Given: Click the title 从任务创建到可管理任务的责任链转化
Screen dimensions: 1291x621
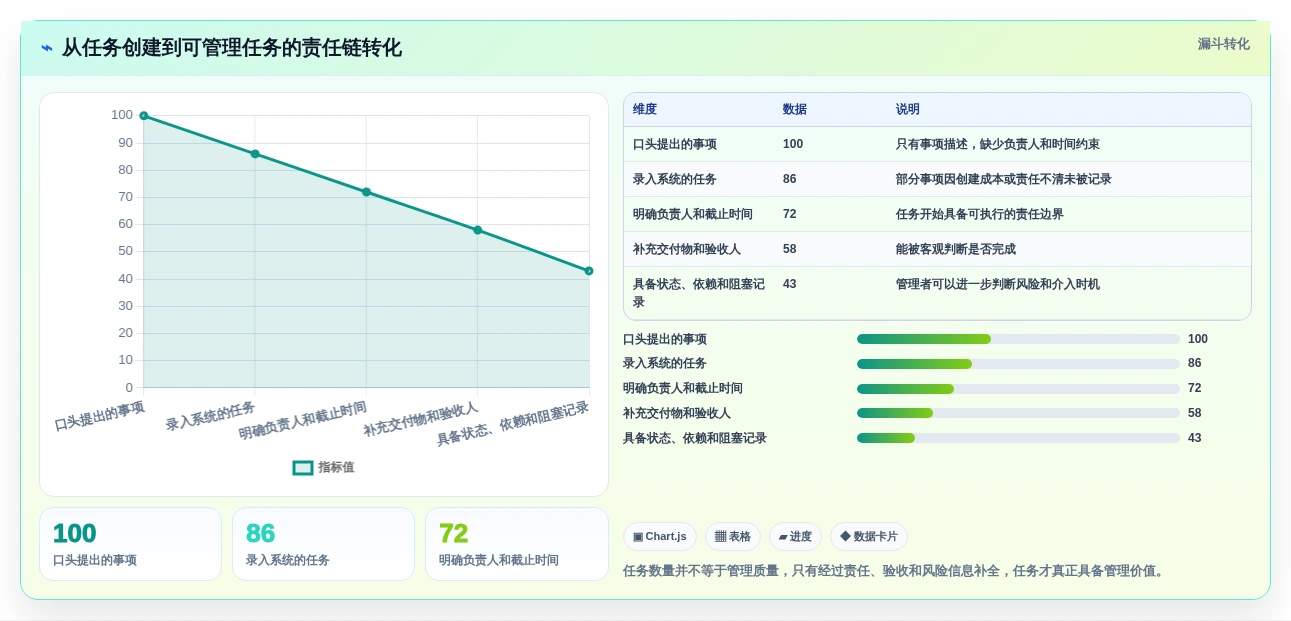Looking at the screenshot, I should click(x=232, y=48).
